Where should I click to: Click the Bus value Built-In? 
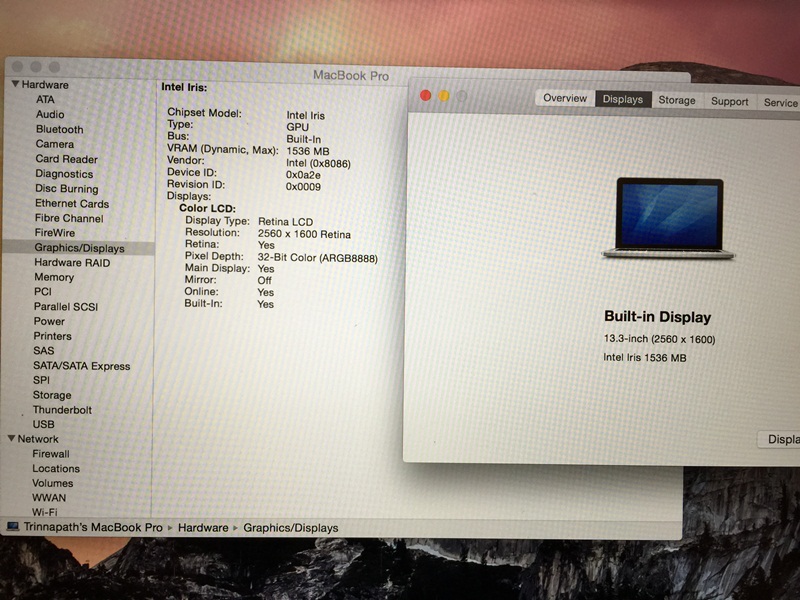point(304,139)
